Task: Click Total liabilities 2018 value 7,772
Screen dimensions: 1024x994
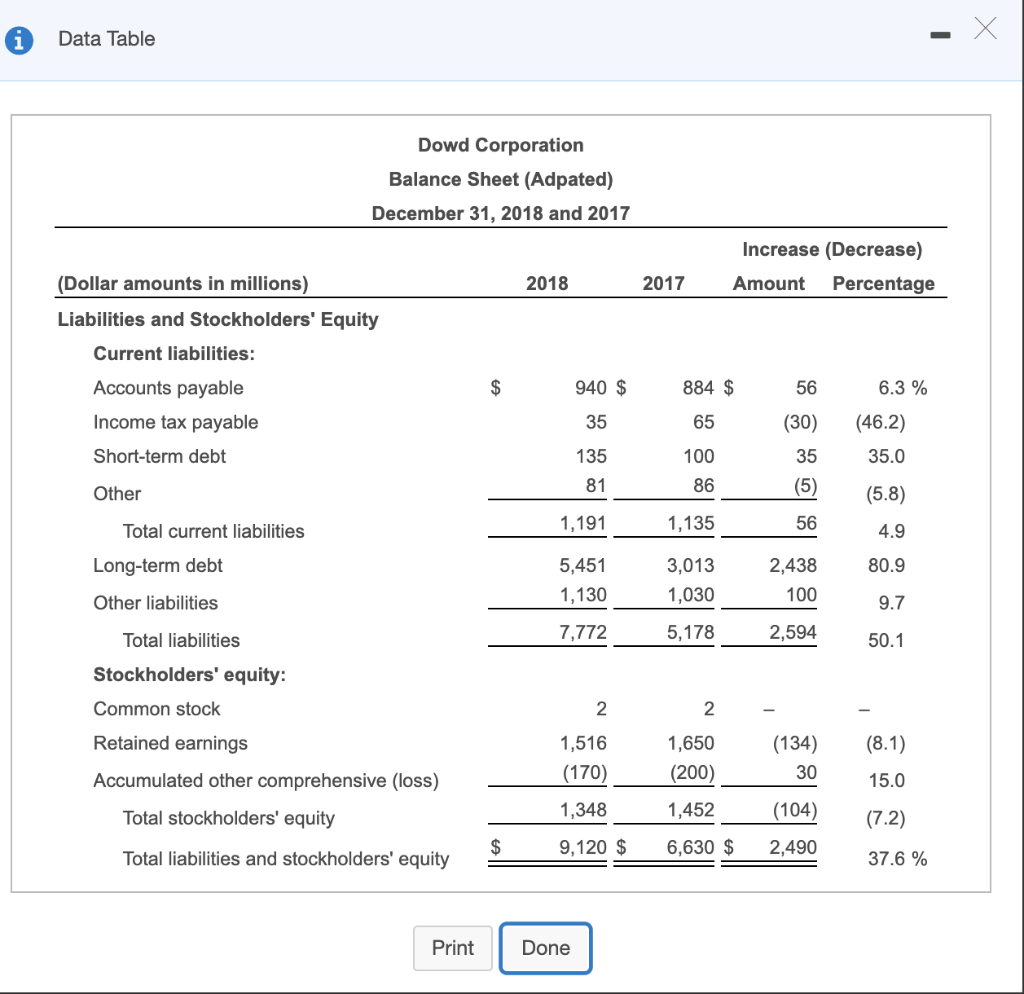Action: click(x=583, y=632)
